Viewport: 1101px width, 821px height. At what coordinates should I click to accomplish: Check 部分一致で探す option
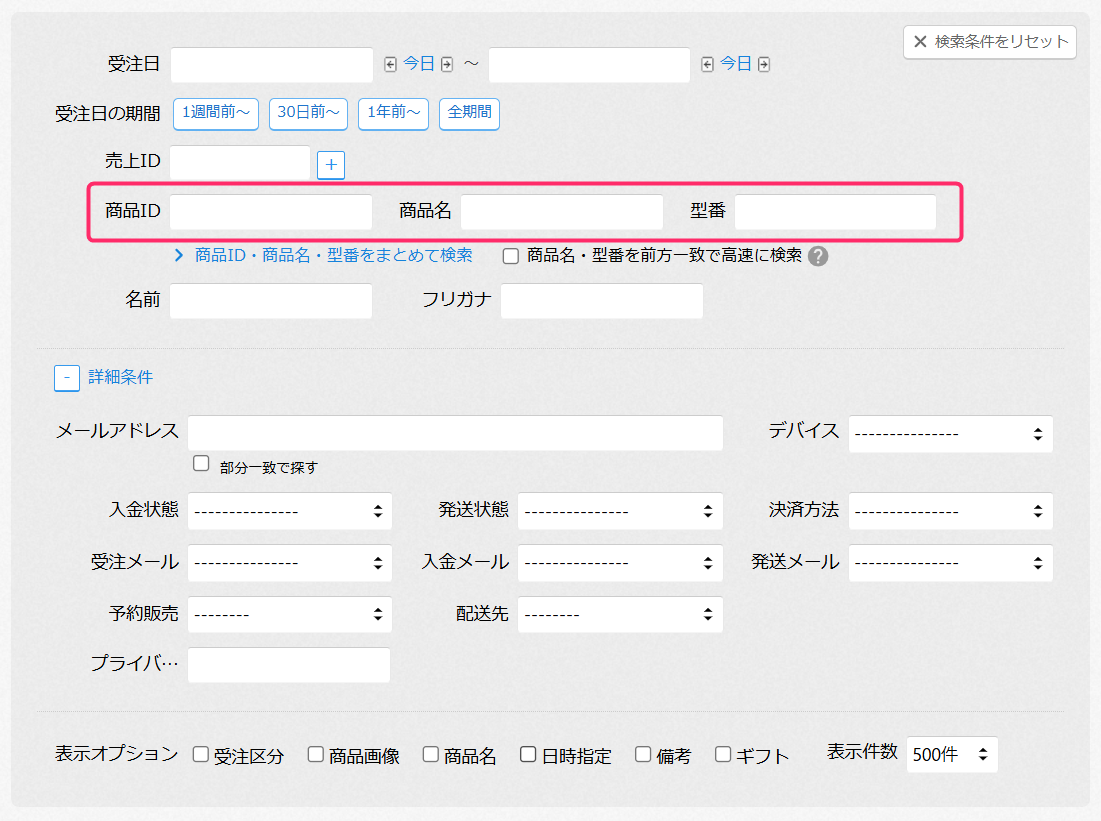[202, 464]
